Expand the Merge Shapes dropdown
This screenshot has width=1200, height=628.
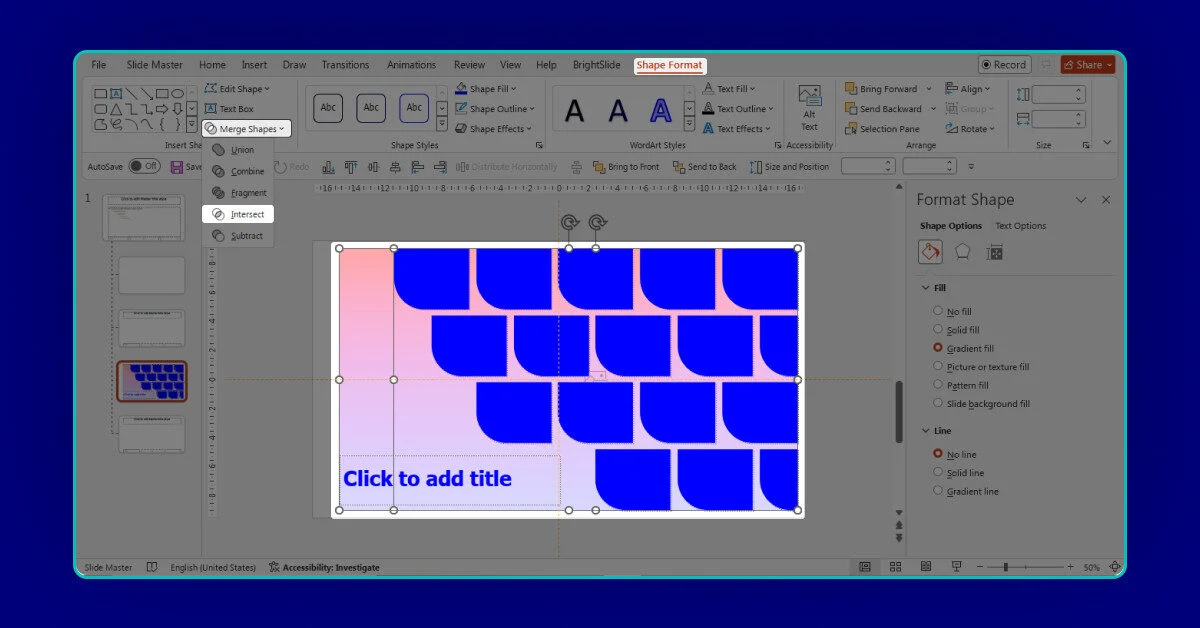[246, 129]
